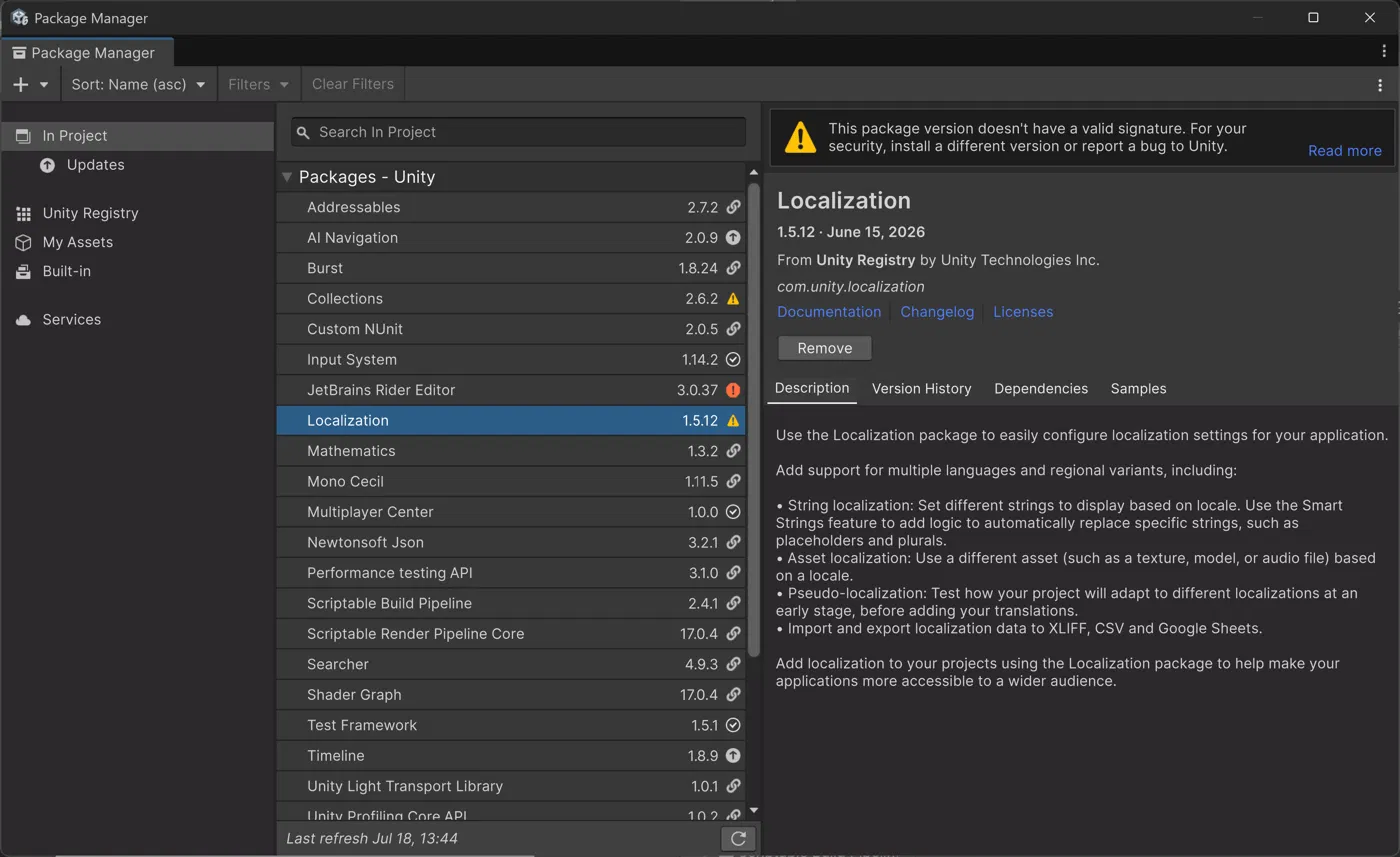Open My Assets in sidebar
The width and height of the screenshot is (1400, 857).
tap(137, 242)
